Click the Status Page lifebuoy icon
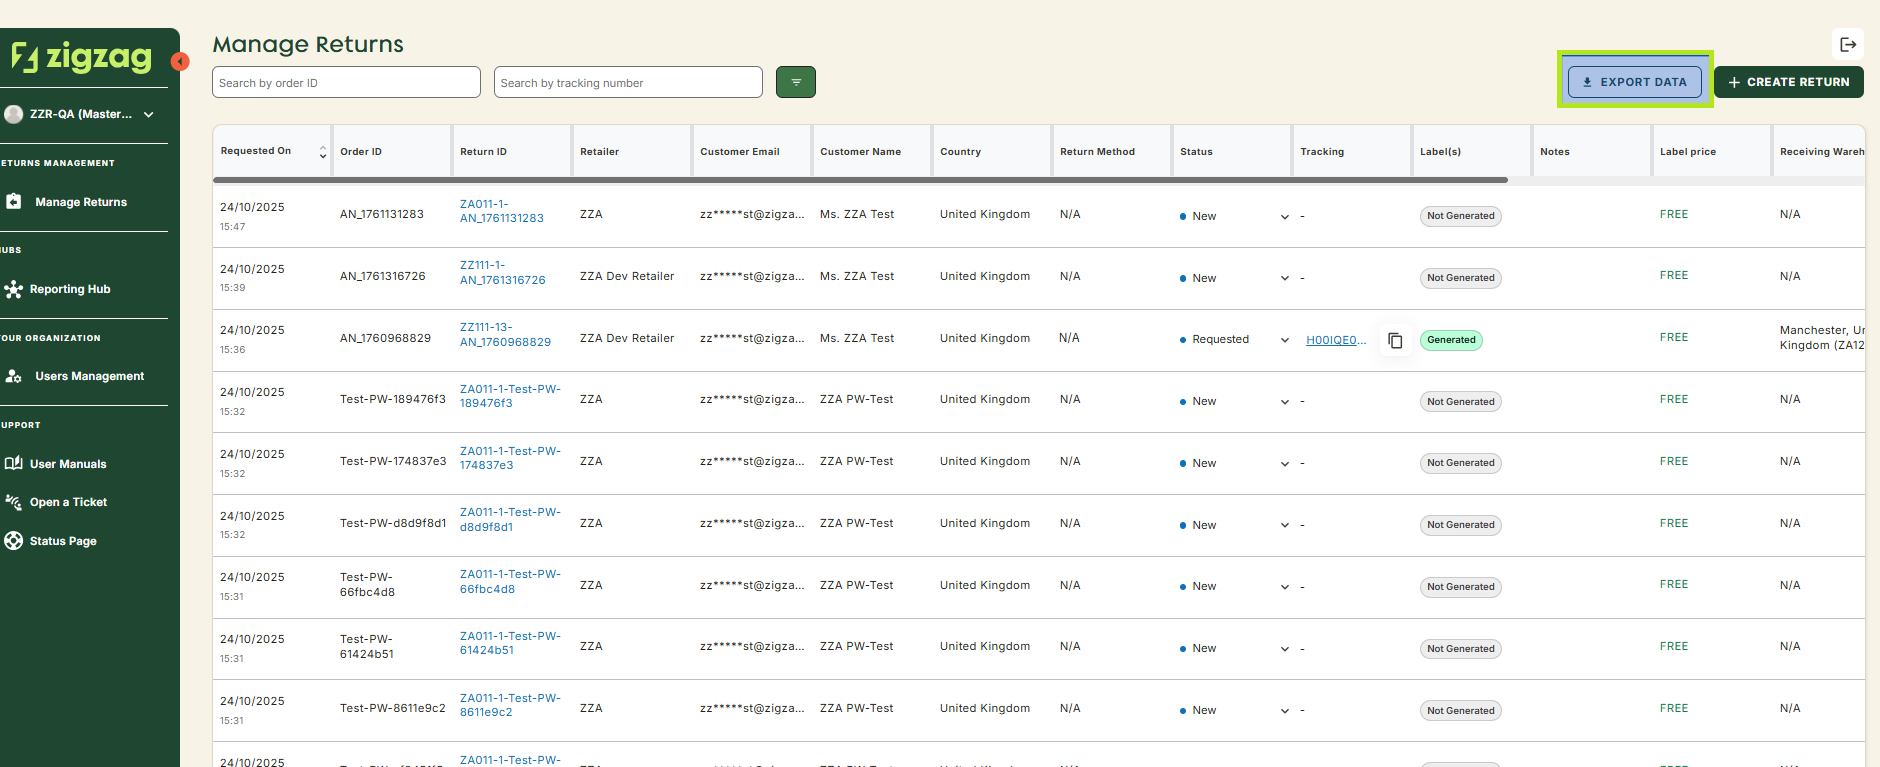Viewport: 1880px width, 767px height. (x=13, y=541)
